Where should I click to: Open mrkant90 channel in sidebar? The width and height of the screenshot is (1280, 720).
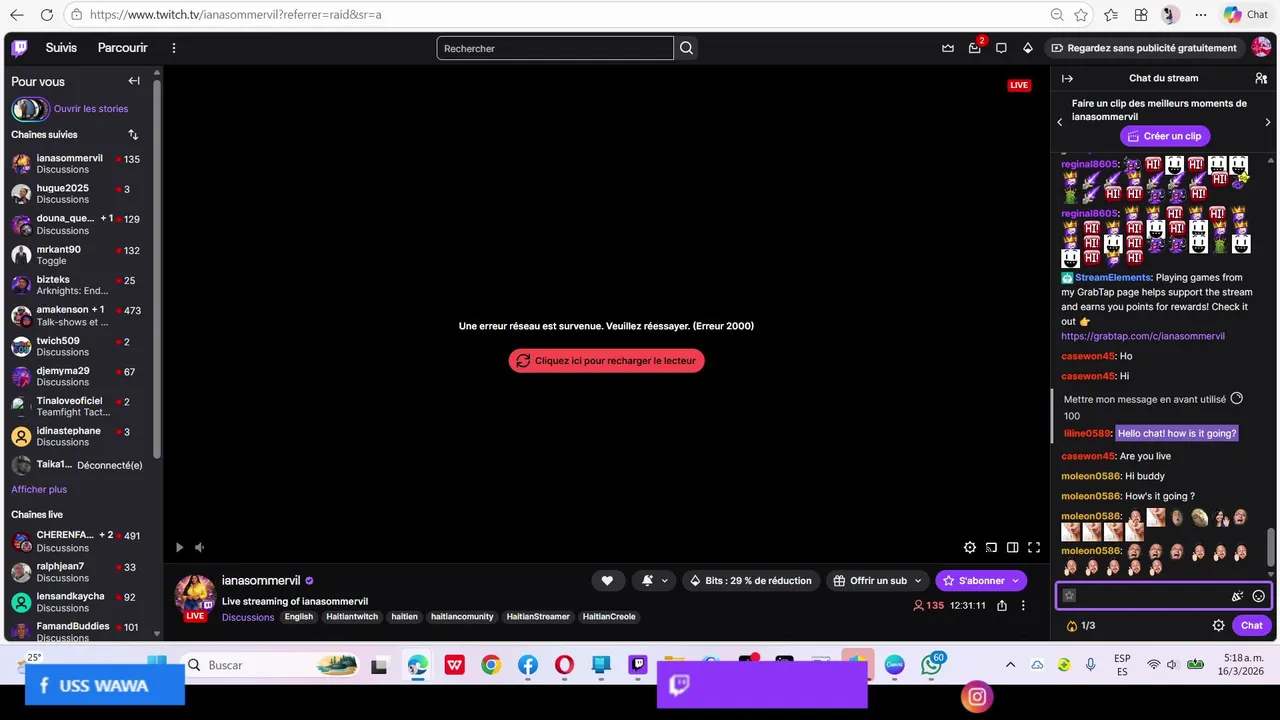pos(77,255)
